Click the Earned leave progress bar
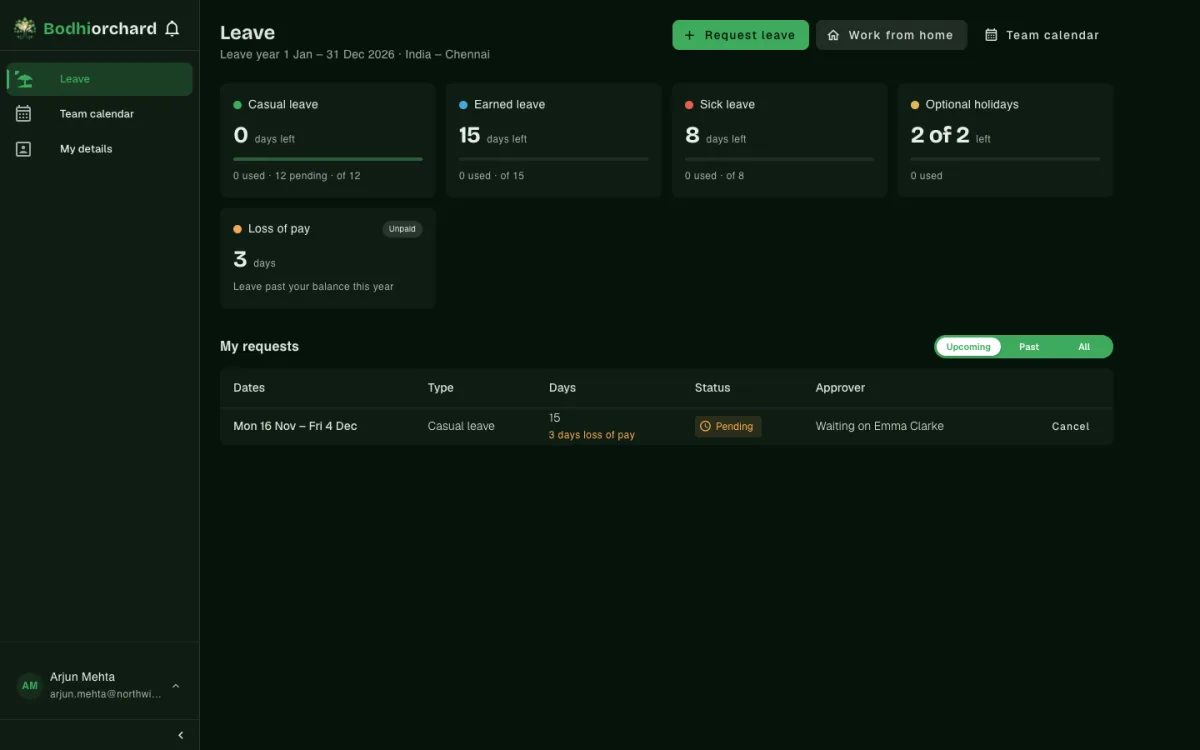1200x750 pixels. [x=553, y=159]
